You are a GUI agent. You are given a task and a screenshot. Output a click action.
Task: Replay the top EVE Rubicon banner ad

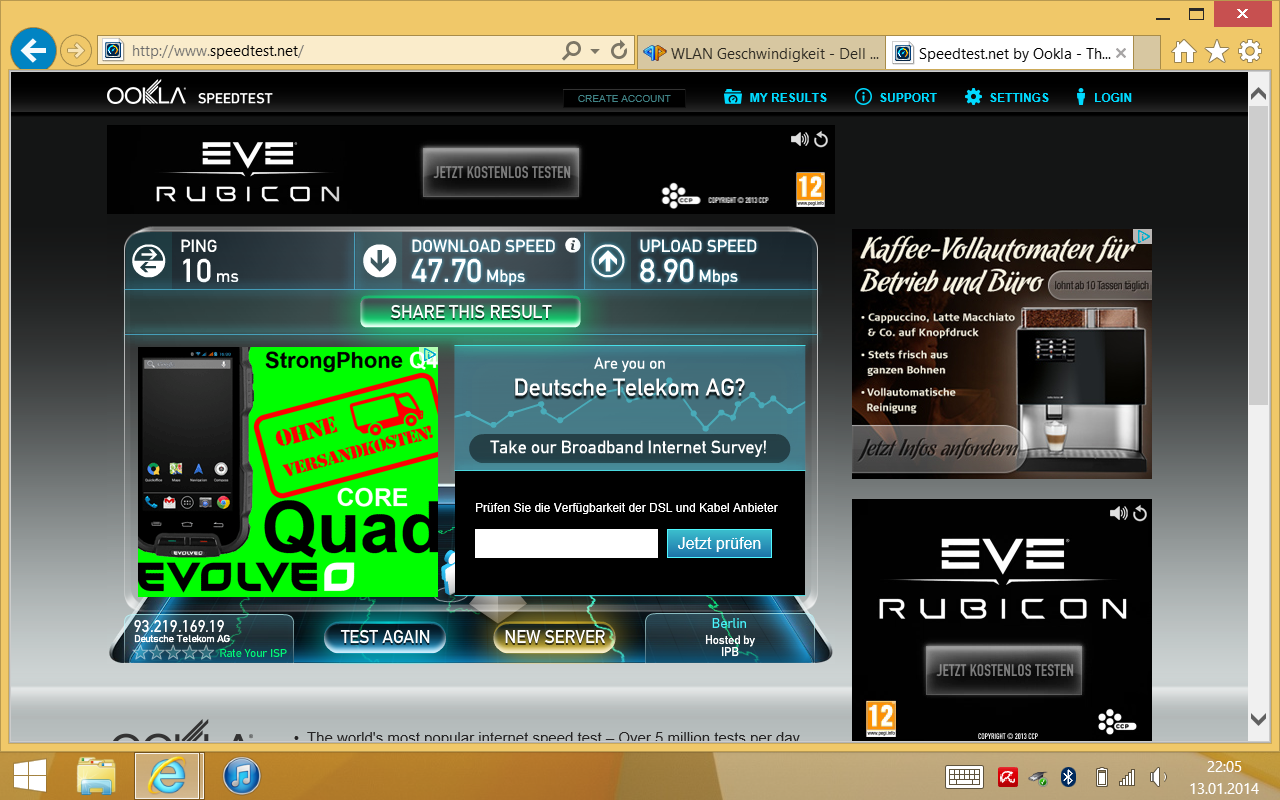point(821,139)
